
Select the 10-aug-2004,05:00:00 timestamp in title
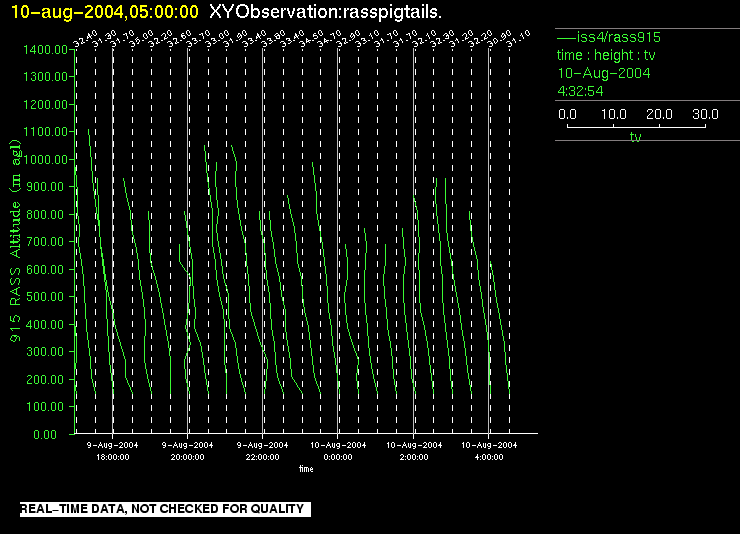[104, 11]
